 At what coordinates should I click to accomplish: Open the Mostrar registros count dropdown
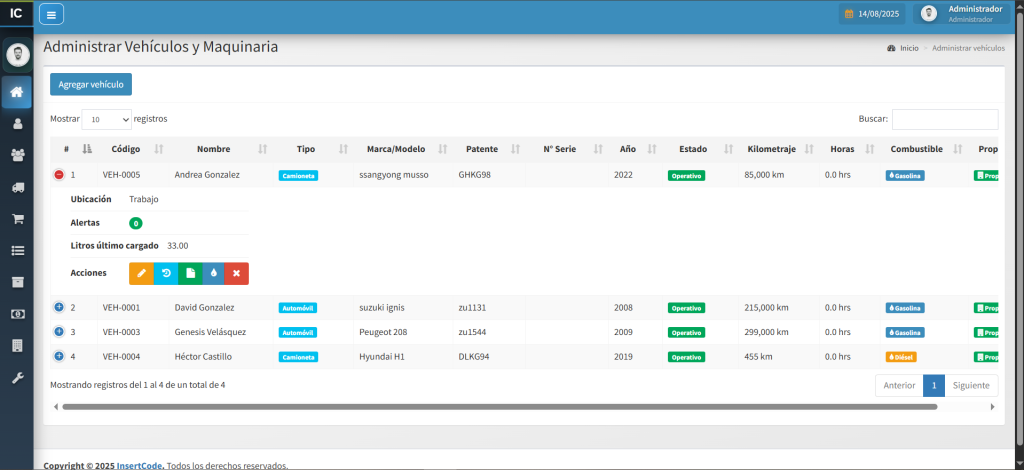pos(106,119)
